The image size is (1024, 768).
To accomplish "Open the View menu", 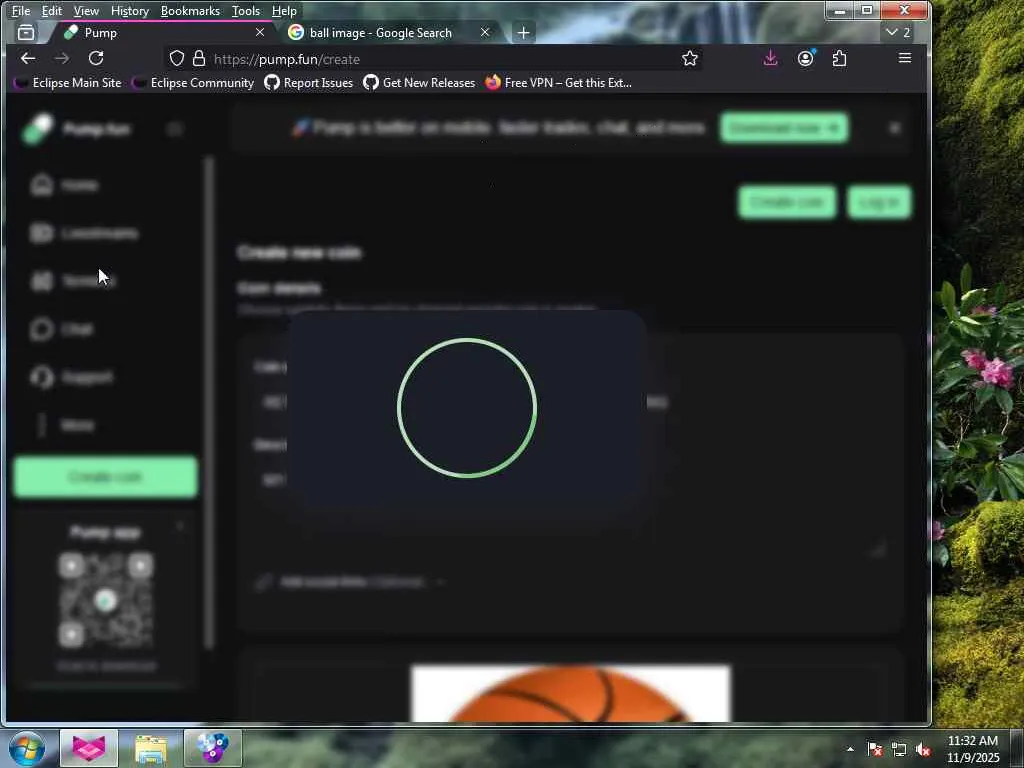I will point(86,10).
